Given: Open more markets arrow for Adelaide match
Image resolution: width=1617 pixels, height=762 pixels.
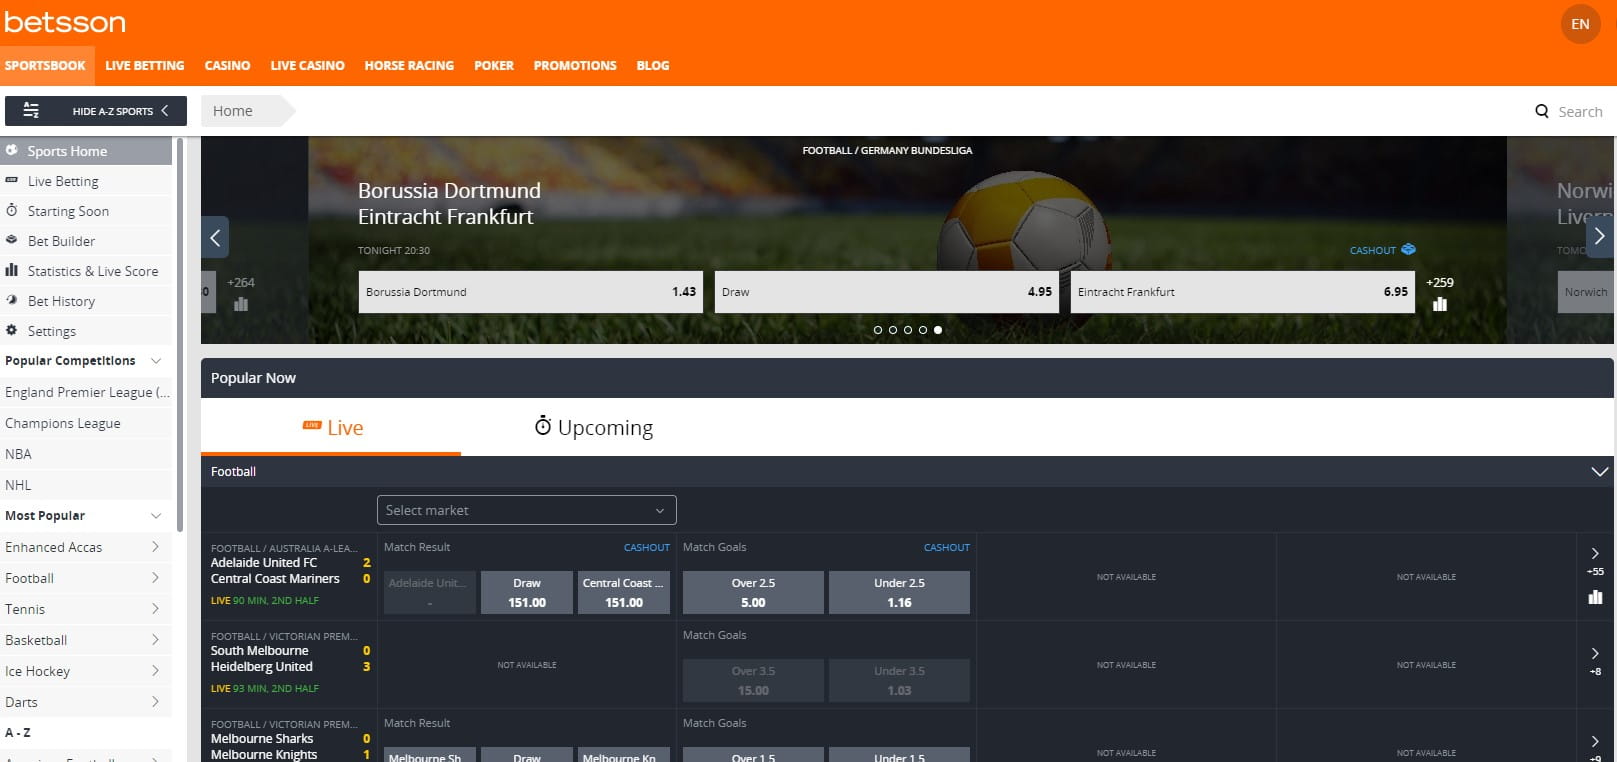Looking at the screenshot, I should 1595,553.
